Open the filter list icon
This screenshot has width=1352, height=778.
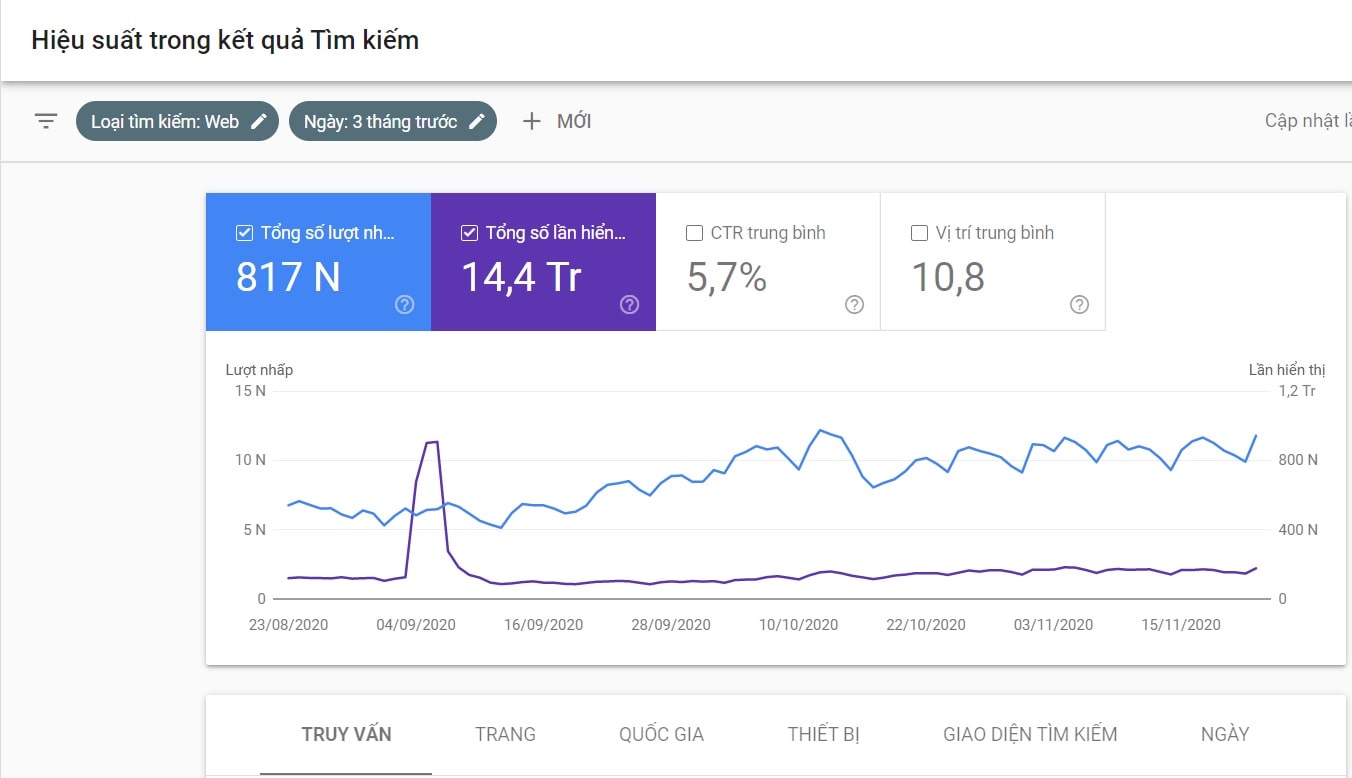[x=46, y=122]
